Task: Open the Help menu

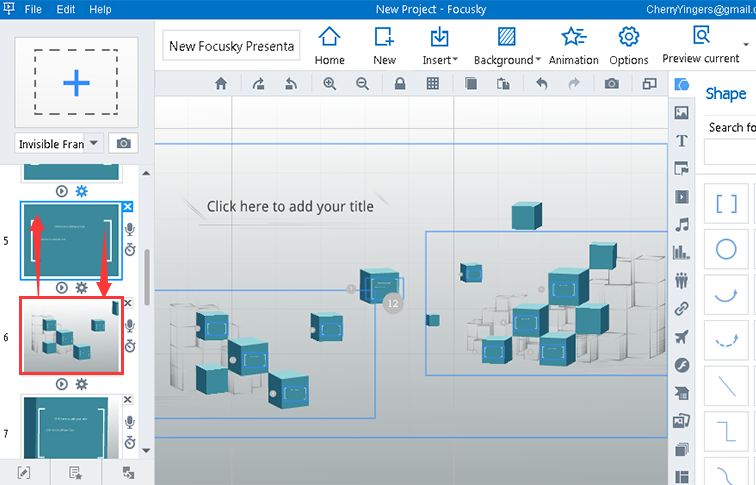Action: coord(100,9)
